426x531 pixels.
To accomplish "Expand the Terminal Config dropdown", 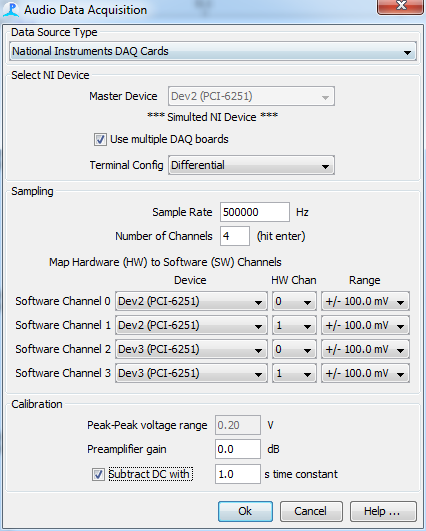I will (x=251, y=165).
